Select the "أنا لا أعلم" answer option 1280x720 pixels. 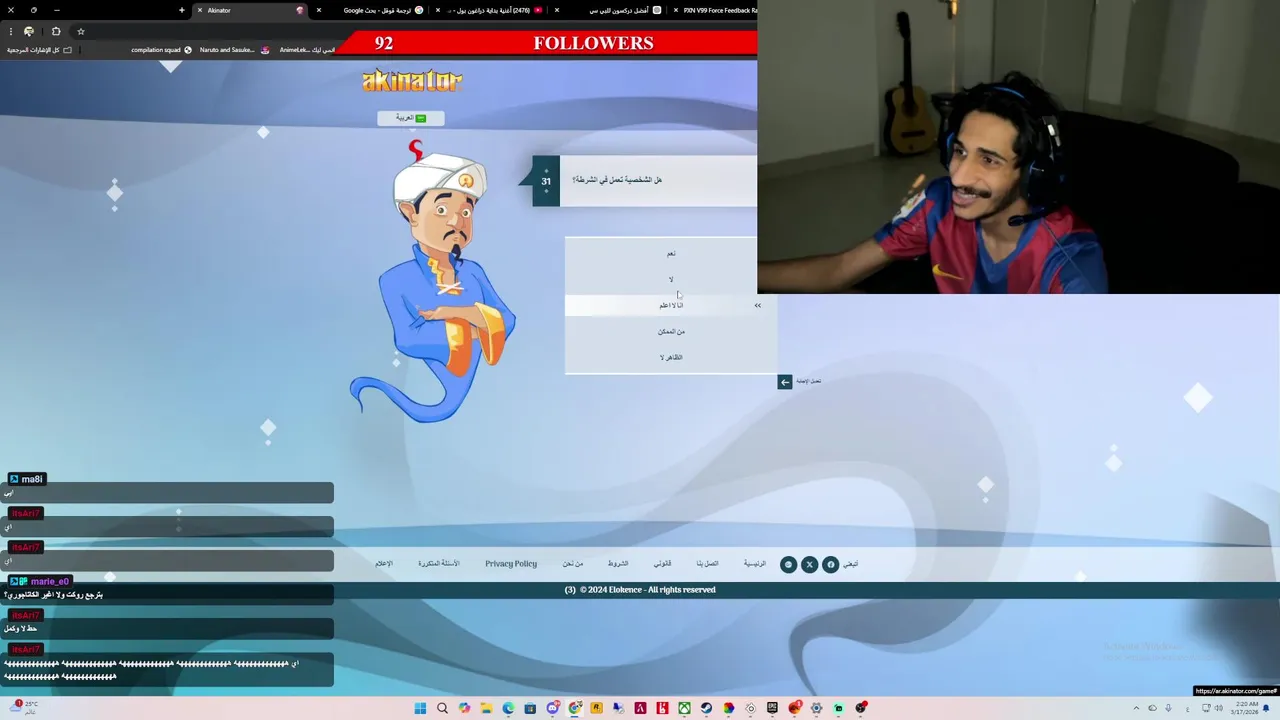click(x=671, y=305)
